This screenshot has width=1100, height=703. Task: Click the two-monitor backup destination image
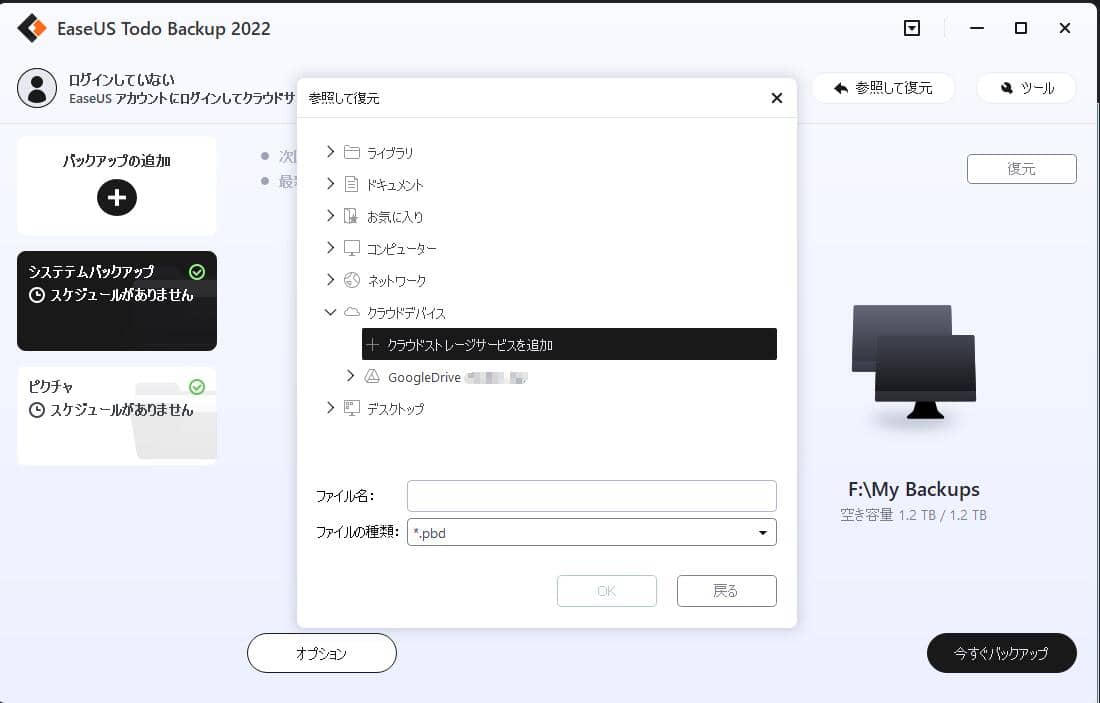tap(913, 362)
